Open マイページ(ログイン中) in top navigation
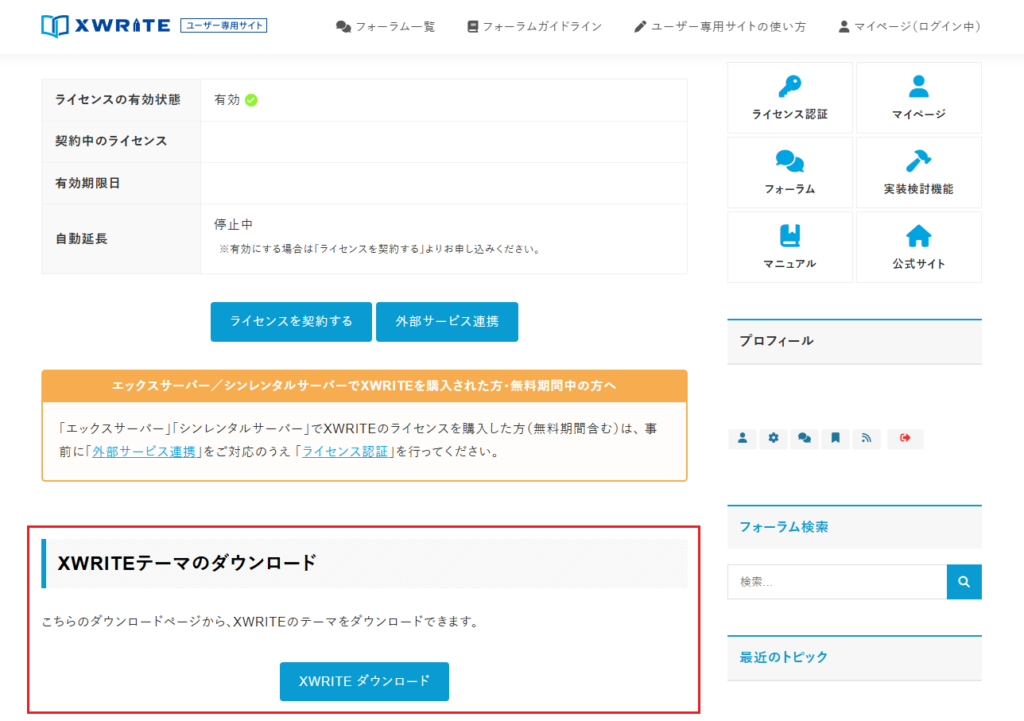Image resolution: width=1024 pixels, height=721 pixels. [909, 26]
